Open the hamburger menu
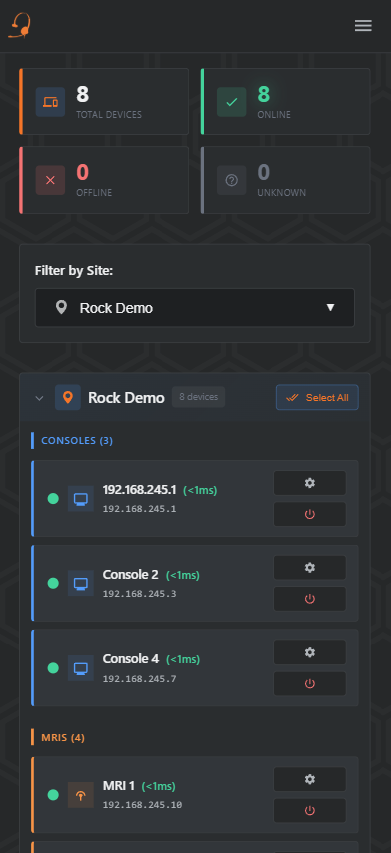Screen dimensions: 391x853 363,26
